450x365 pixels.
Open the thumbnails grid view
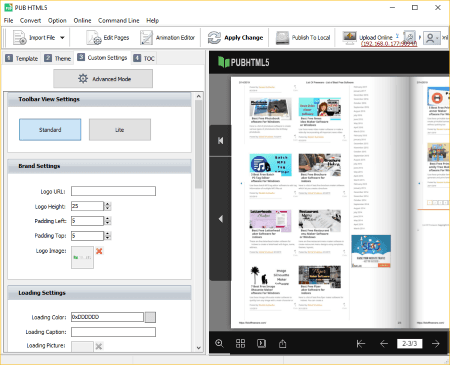(240, 343)
